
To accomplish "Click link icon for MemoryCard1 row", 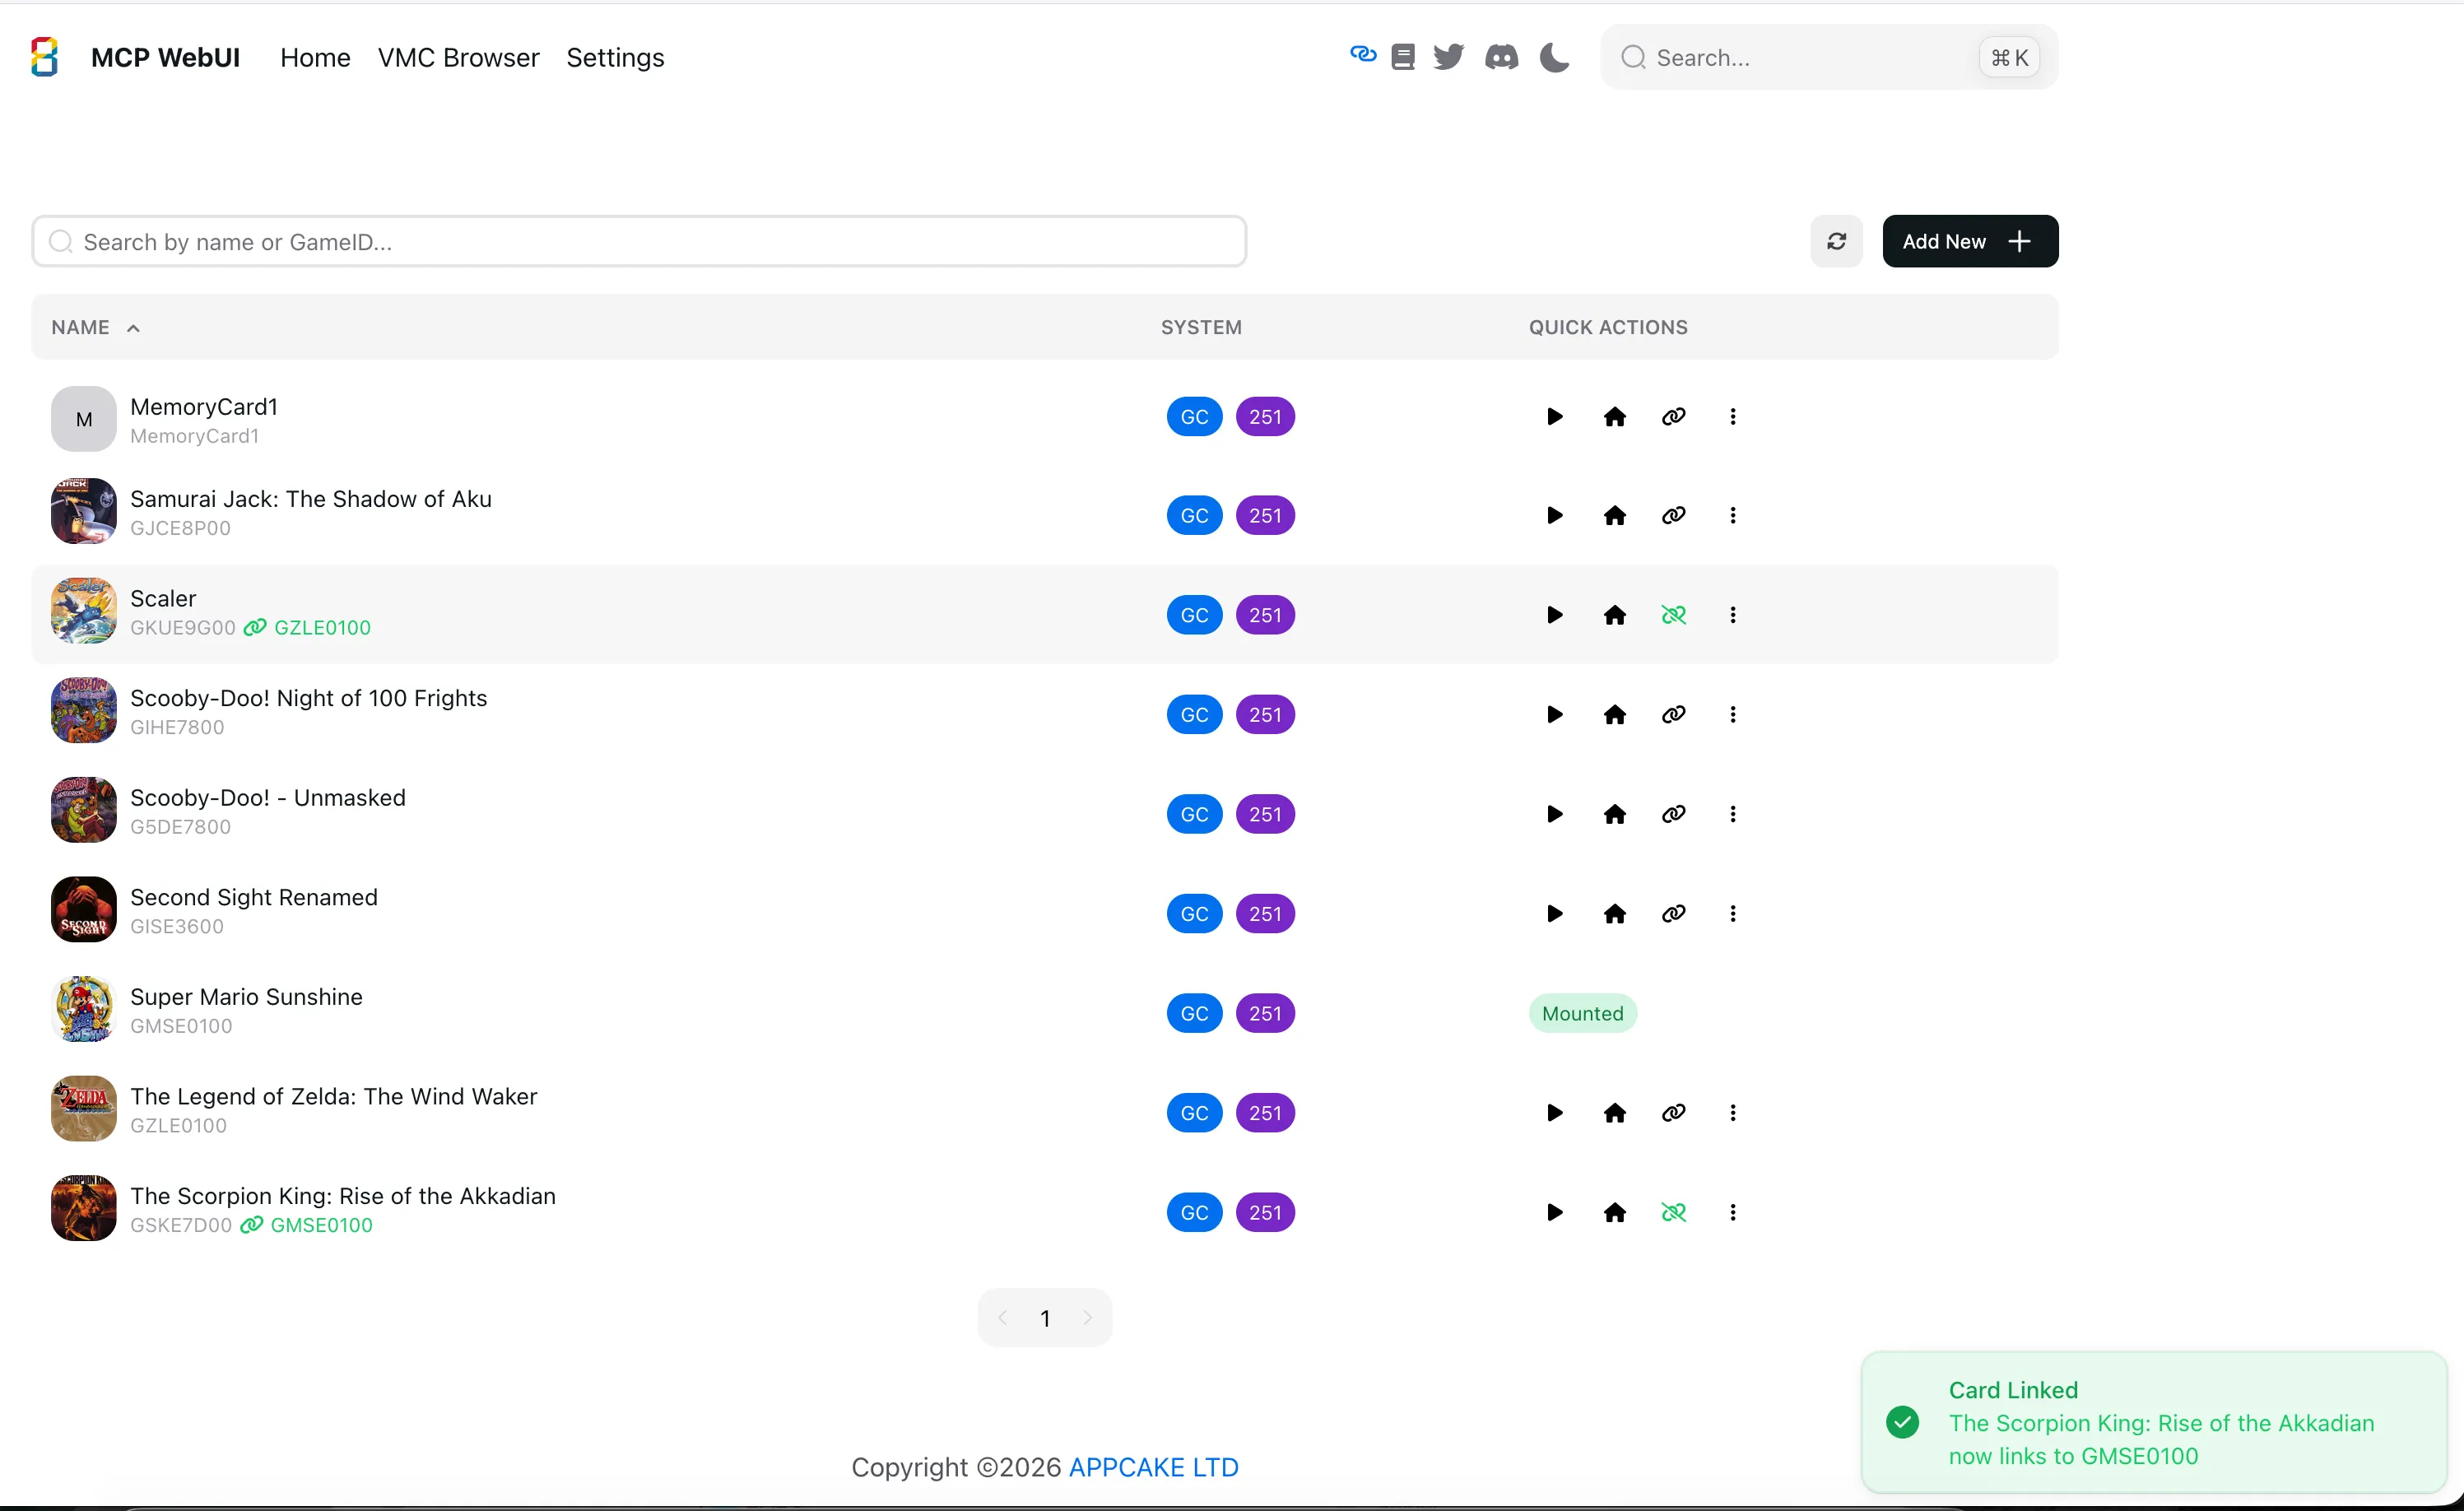I will [x=1673, y=416].
